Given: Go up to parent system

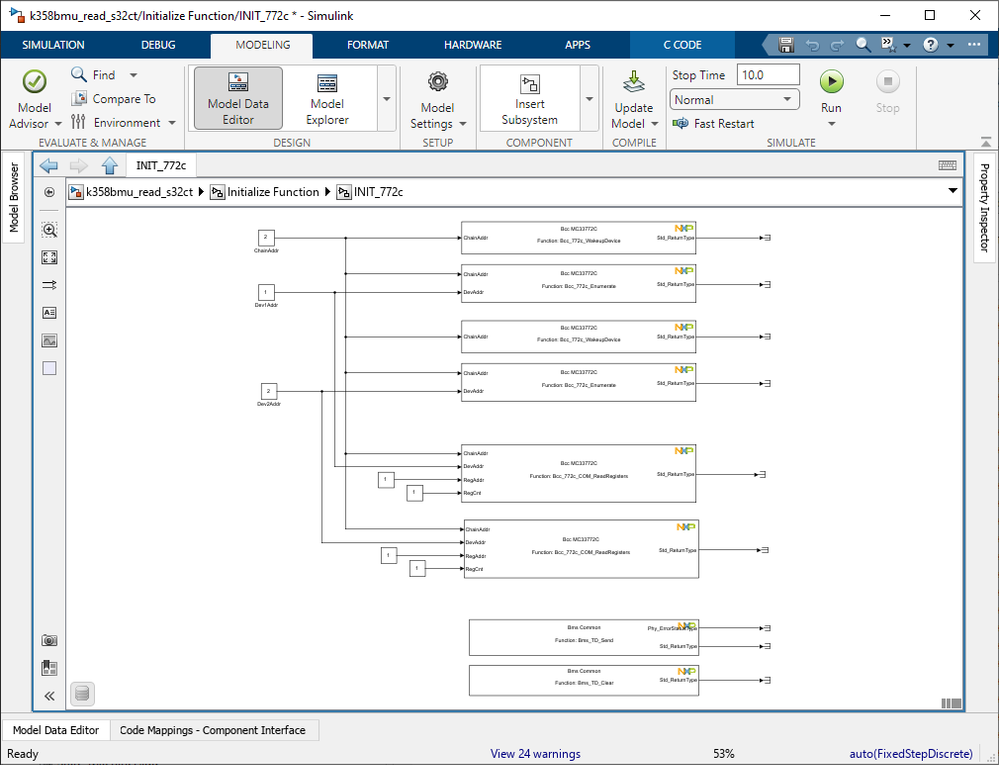Looking at the screenshot, I should [x=110, y=166].
